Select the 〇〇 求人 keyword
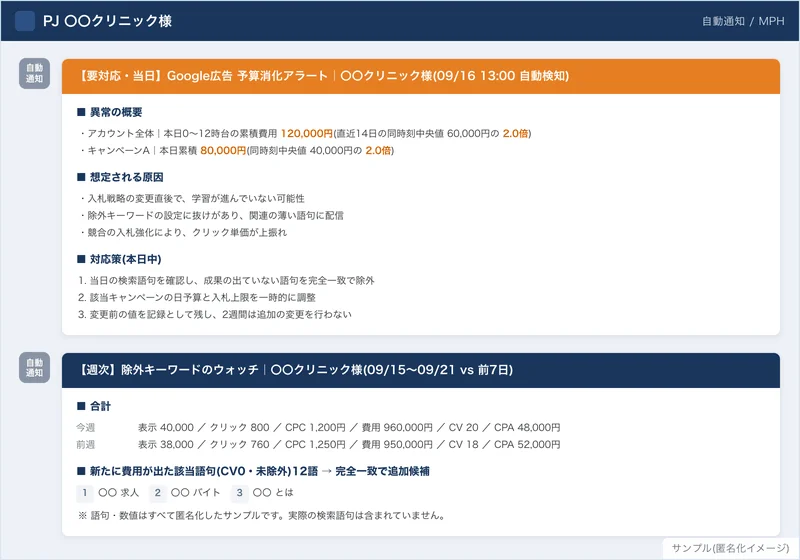The image size is (800, 560). (118, 493)
